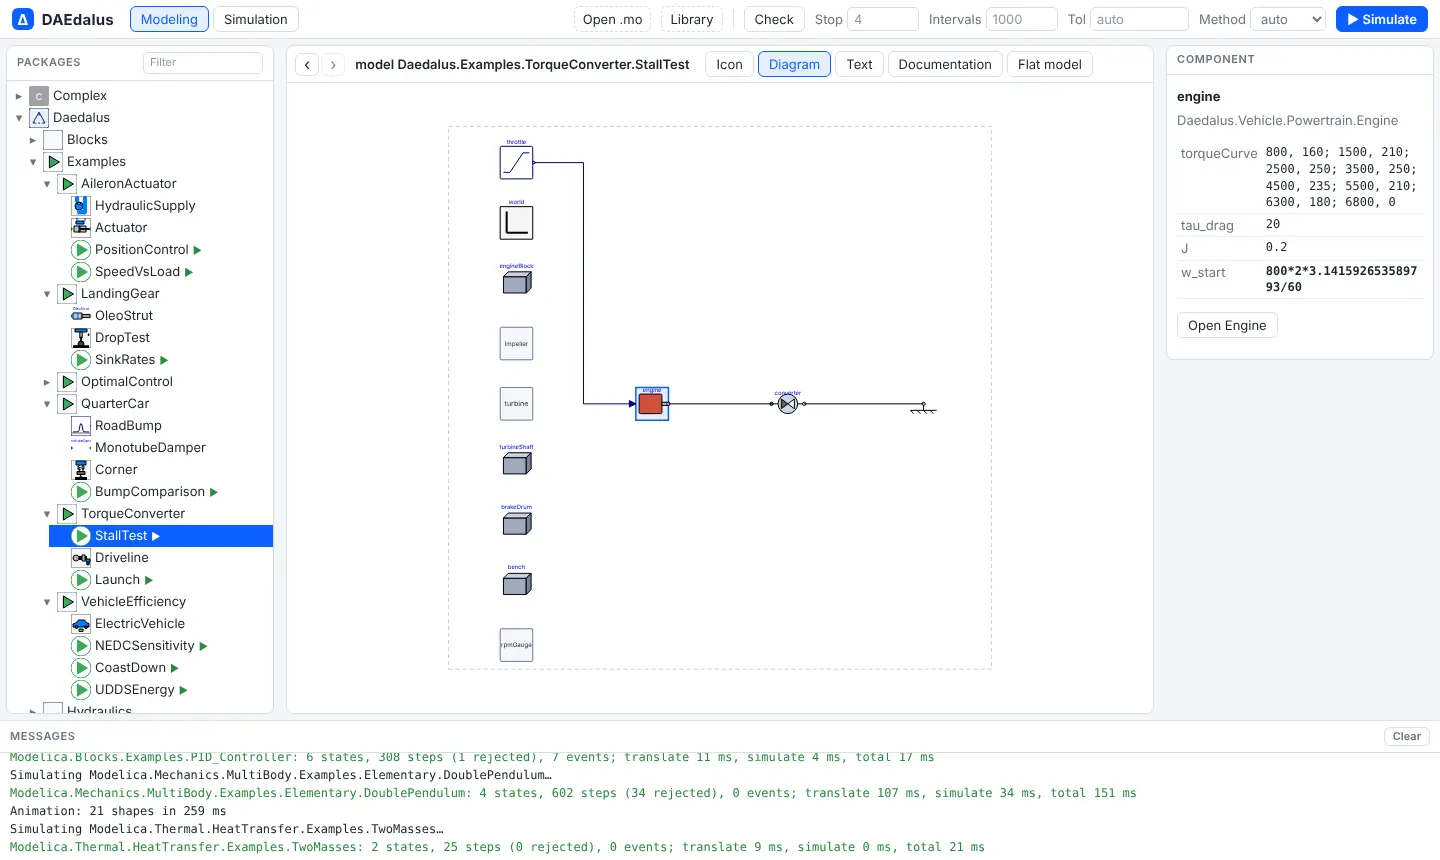Click the turbineShaft body component
1440x860 pixels.
tap(516, 463)
